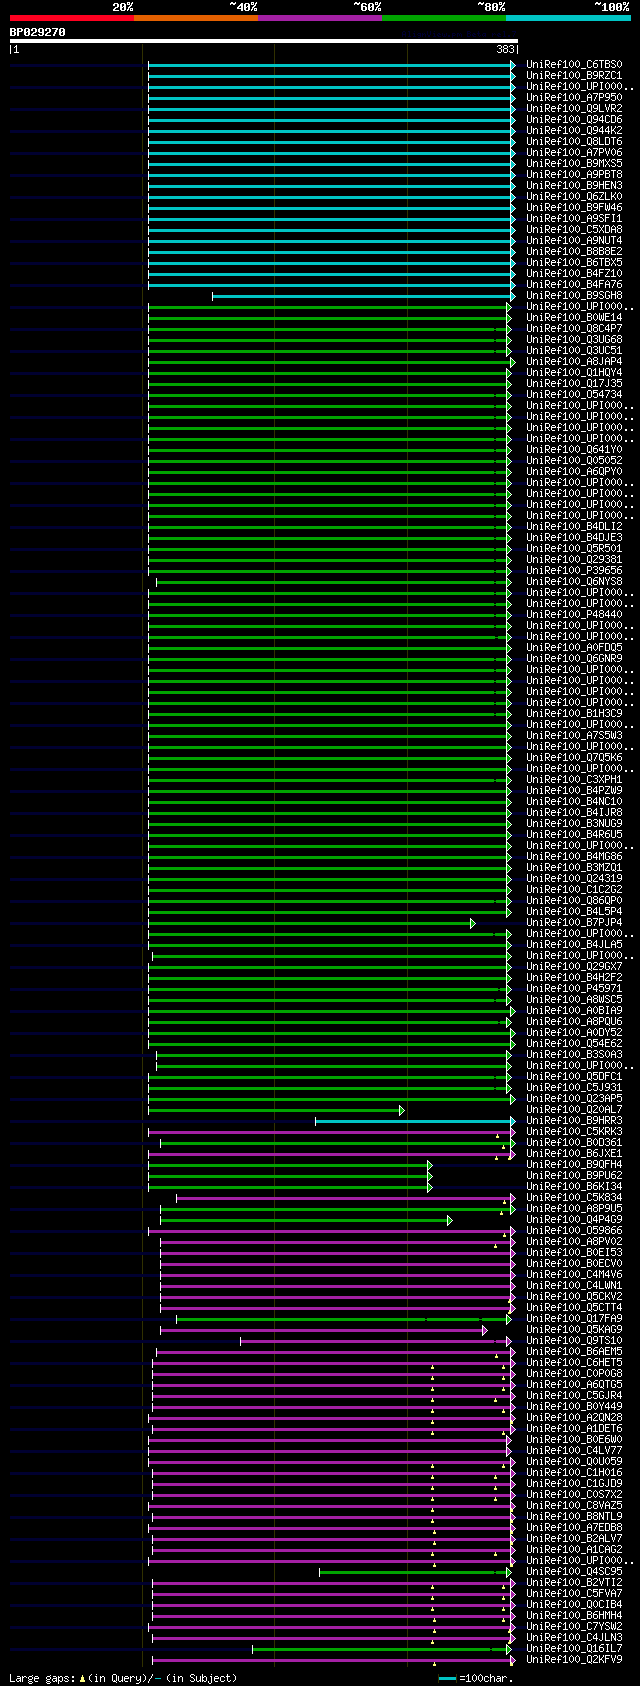Select the UniRef100_O54734 entry
The height and width of the screenshot is (1686, 640).
coord(574,395)
